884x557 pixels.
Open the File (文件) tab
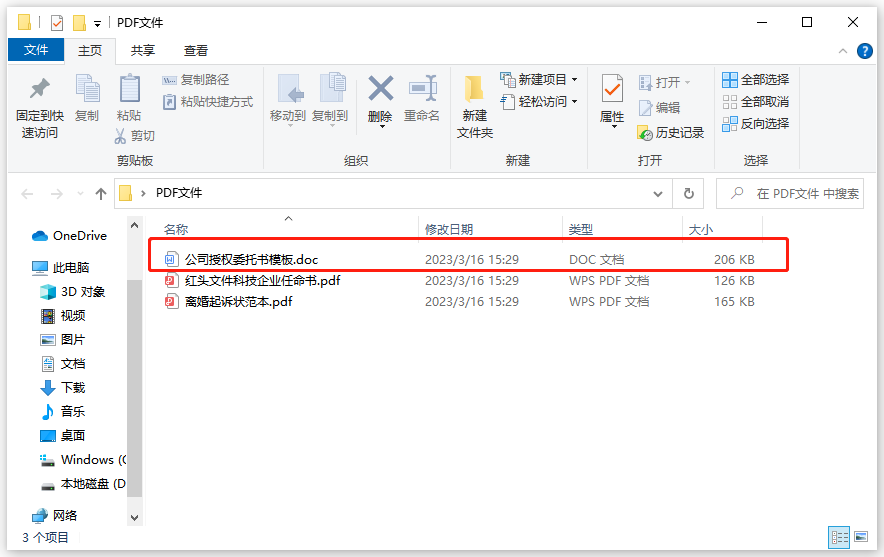[36, 50]
